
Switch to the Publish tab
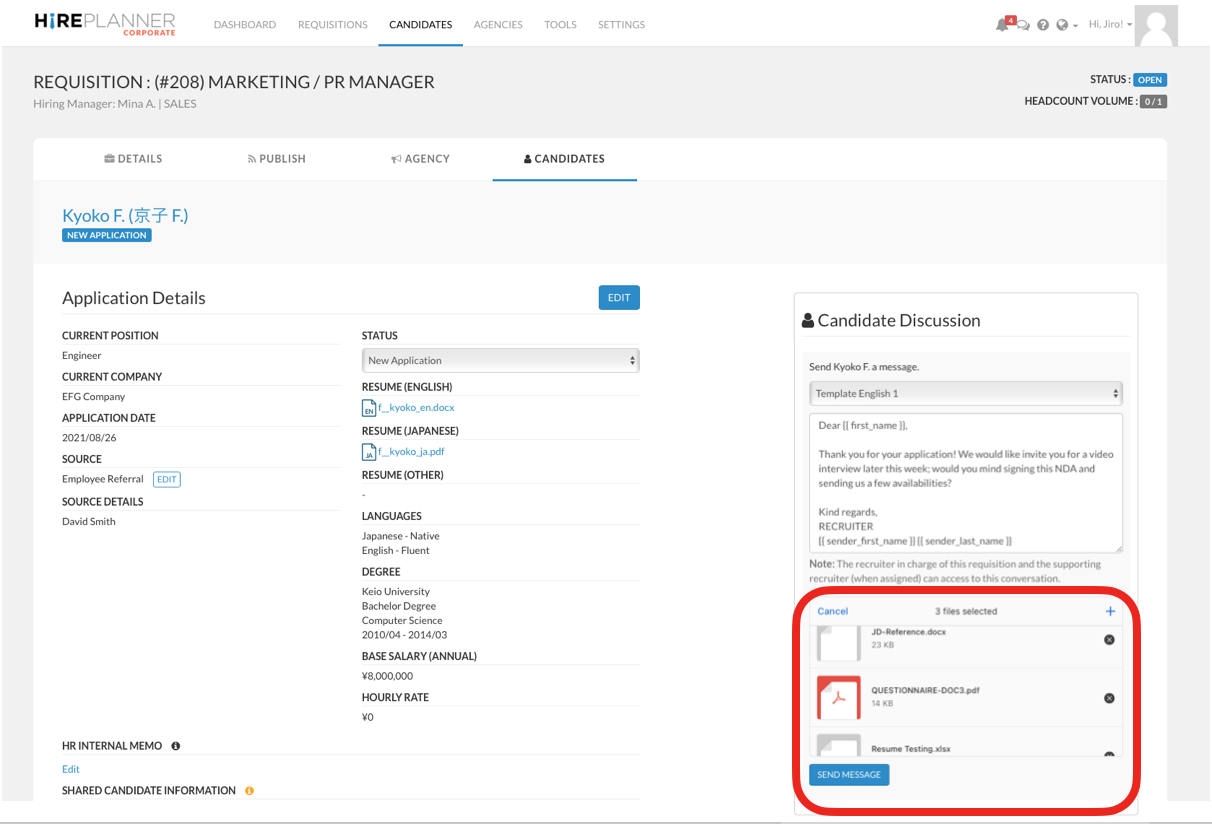point(277,159)
